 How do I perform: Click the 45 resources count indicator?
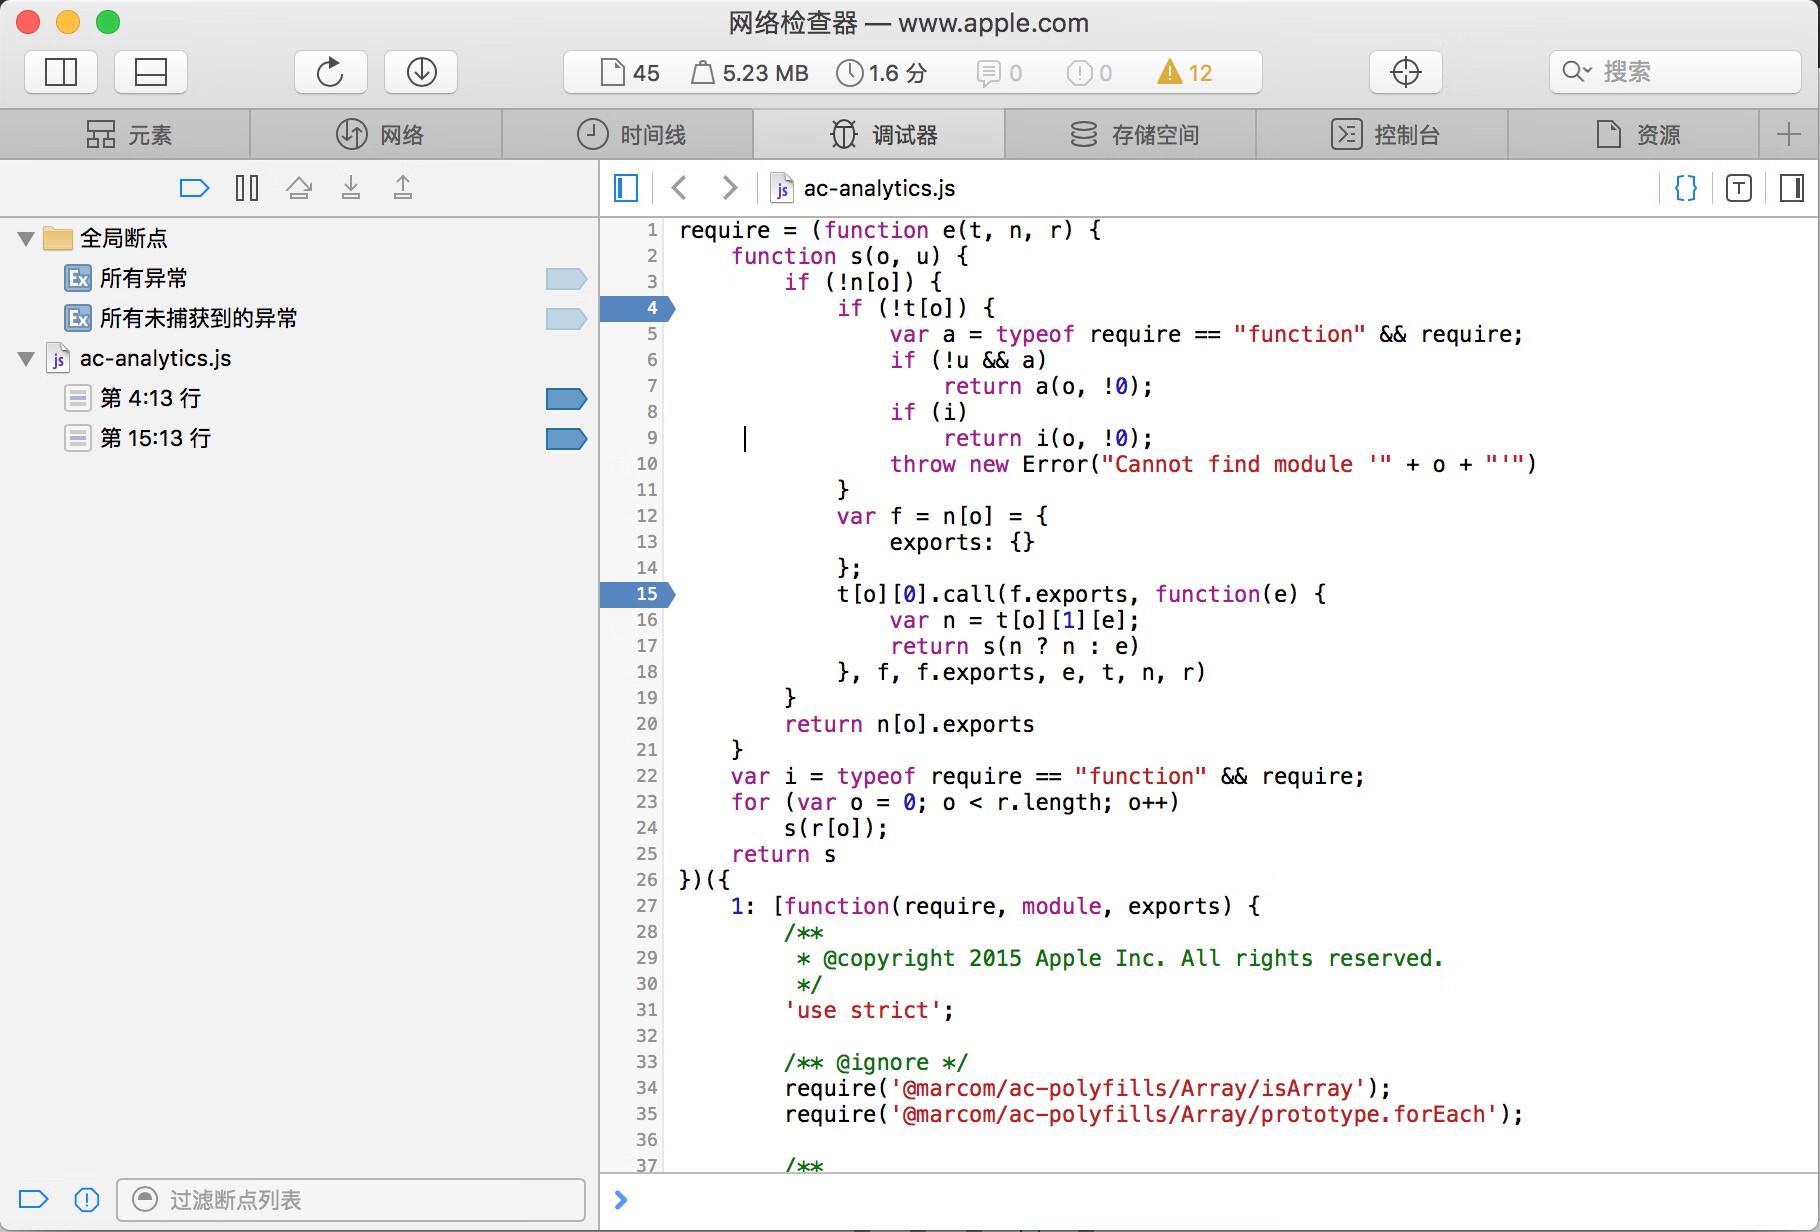(x=630, y=73)
